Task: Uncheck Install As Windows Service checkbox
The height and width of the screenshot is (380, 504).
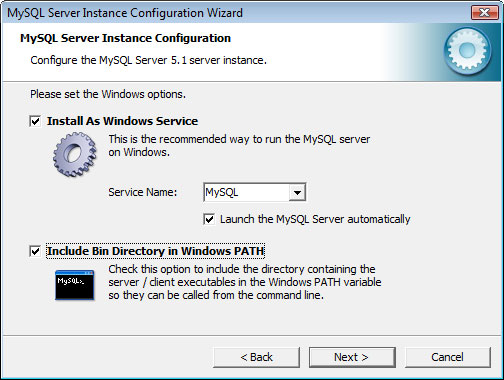Action: pyautogui.click(x=35, y=121)
